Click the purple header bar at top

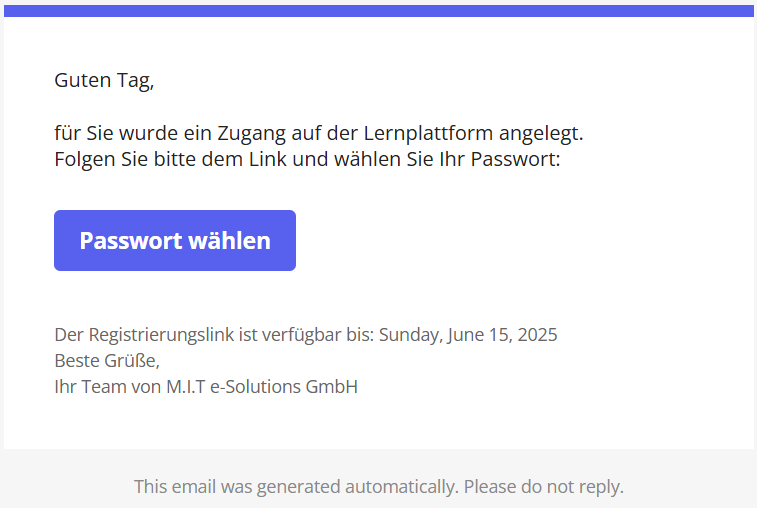tap(378, 11)
